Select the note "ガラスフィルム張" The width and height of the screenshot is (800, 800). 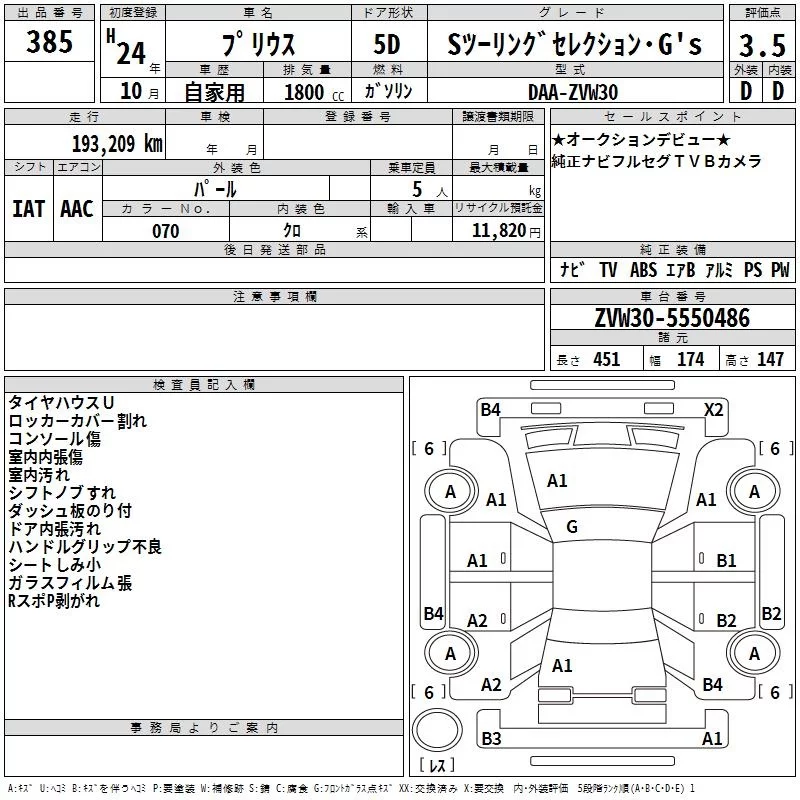pyautogui.click(x=70, y=583)
